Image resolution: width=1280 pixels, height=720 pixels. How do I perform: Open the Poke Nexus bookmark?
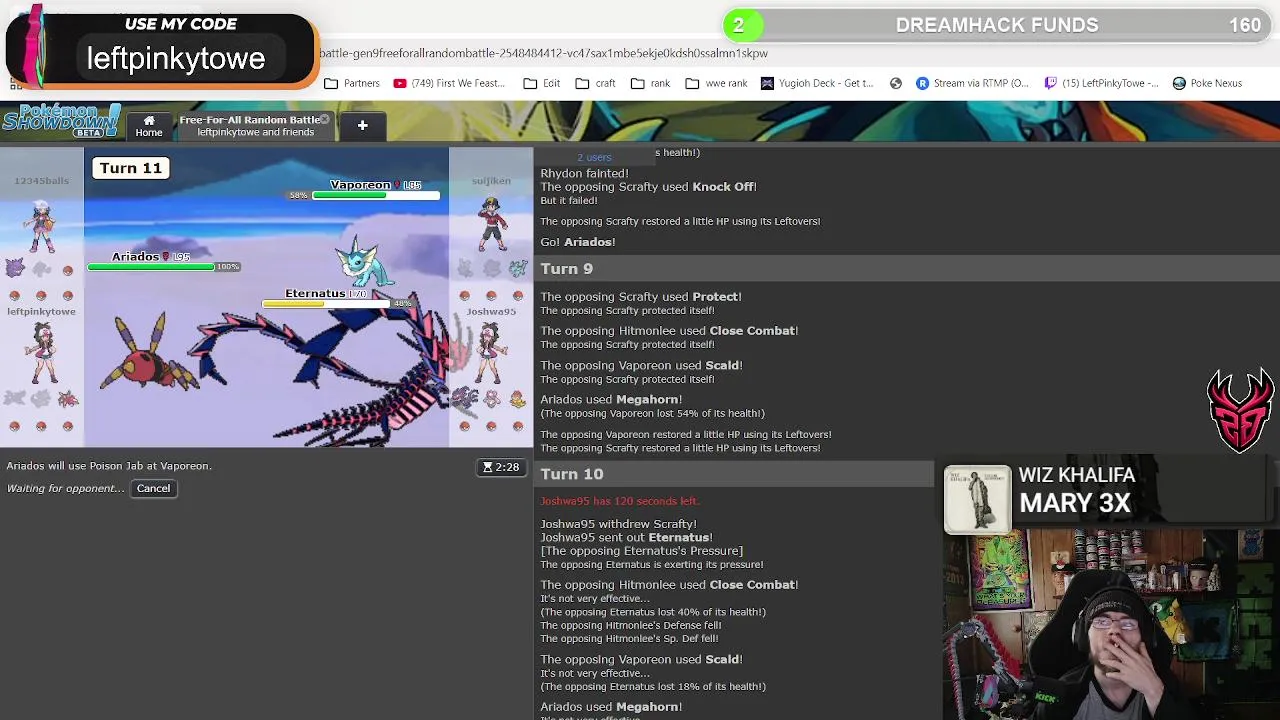(x=1207, y=83)
